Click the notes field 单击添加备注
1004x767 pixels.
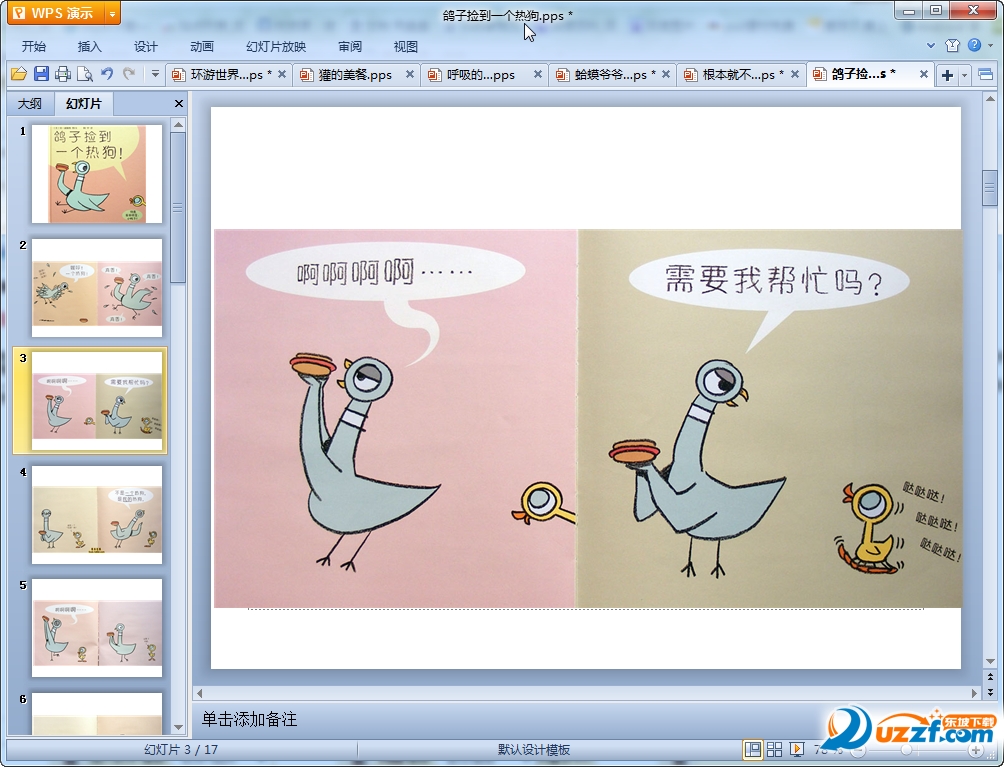(250, 719)
